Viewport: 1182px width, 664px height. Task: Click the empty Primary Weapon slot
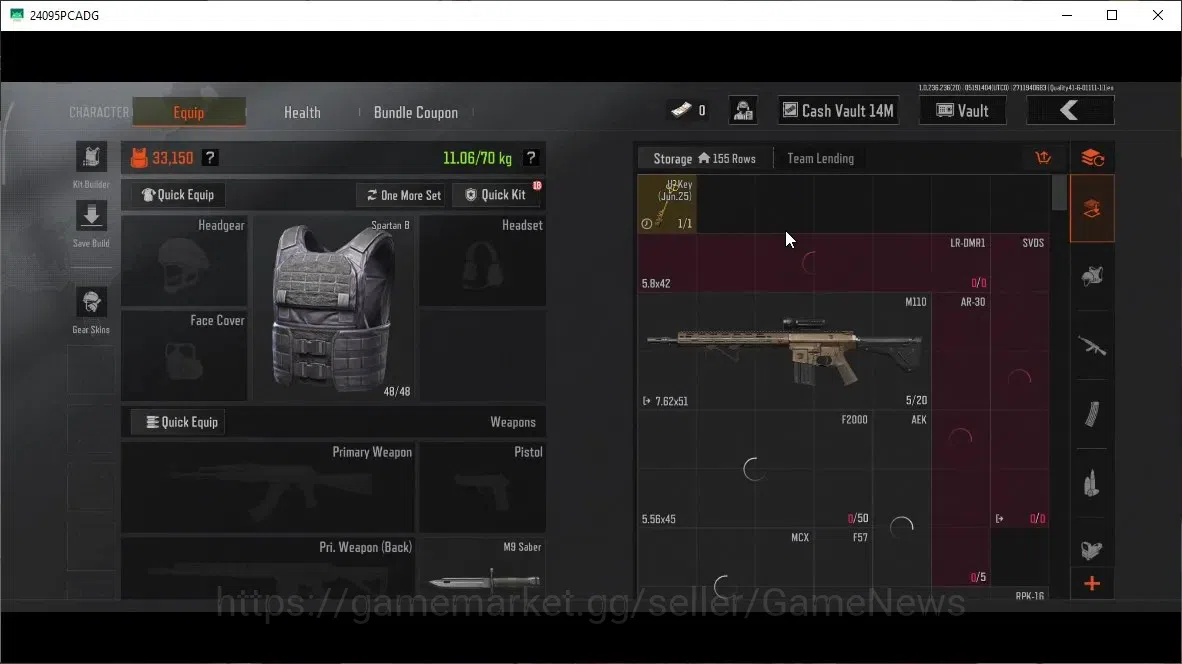coord(268,487)
